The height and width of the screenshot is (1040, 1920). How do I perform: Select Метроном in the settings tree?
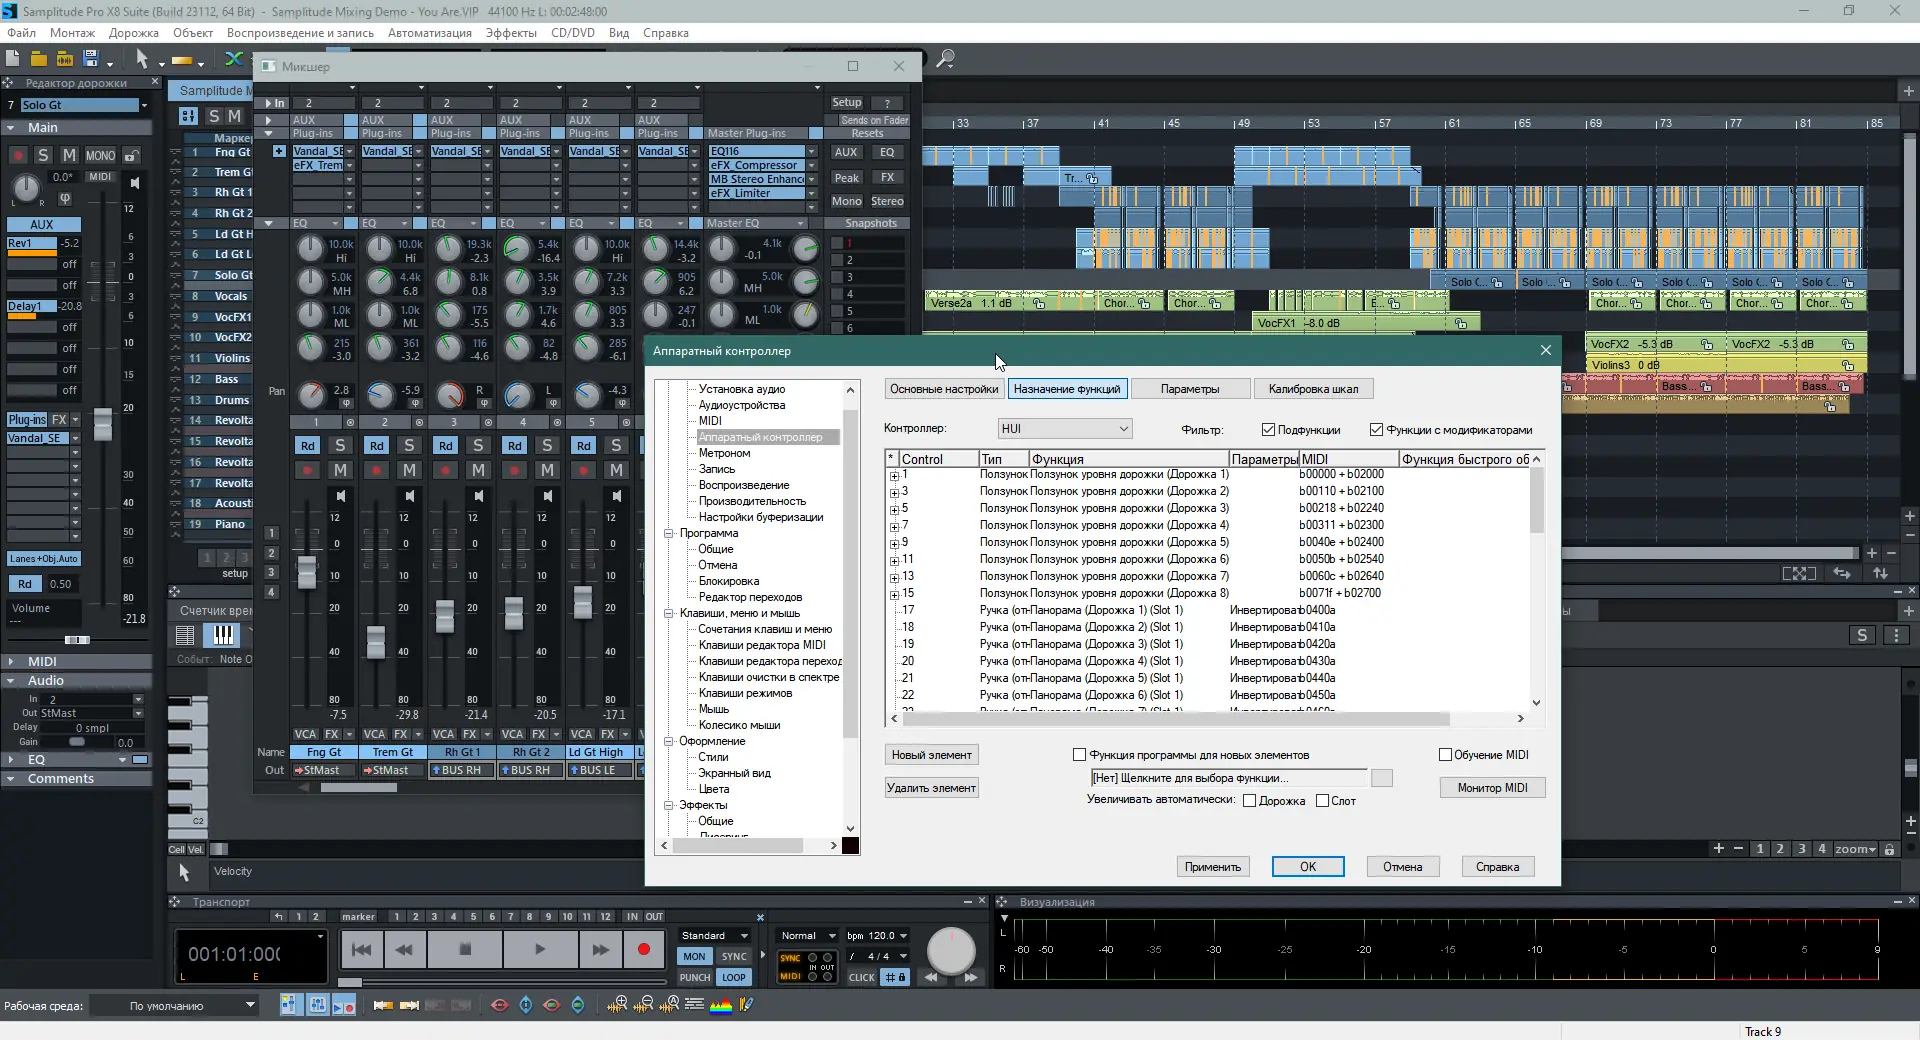[724, 453]
